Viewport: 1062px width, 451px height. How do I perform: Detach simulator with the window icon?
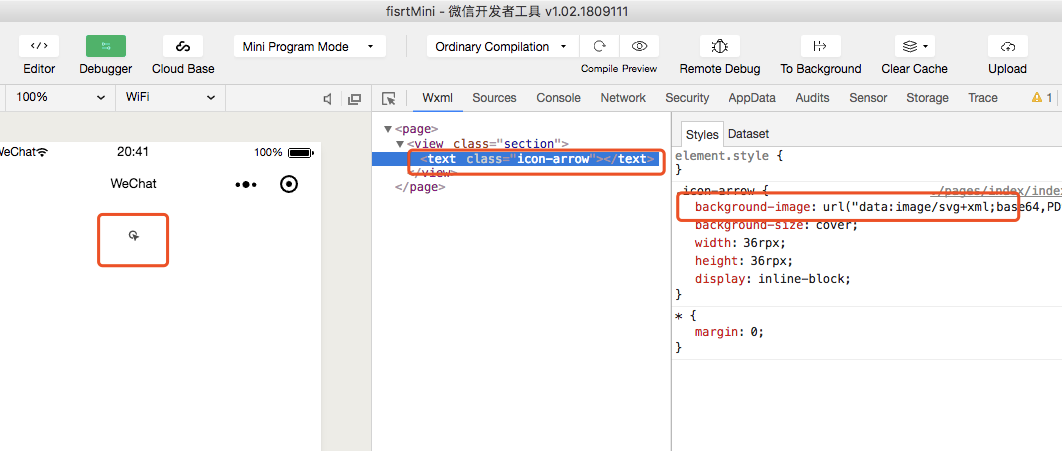click(354, 99)
